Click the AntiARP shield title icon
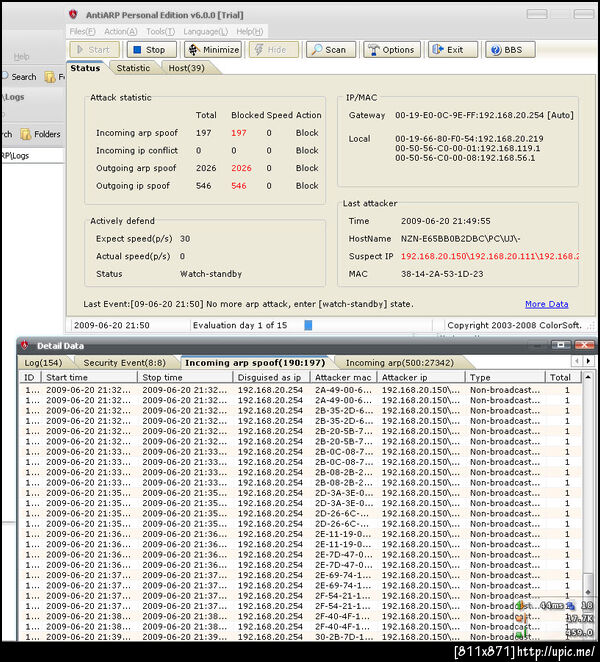The height and width of the screenshot is (662, 600). 73,15
